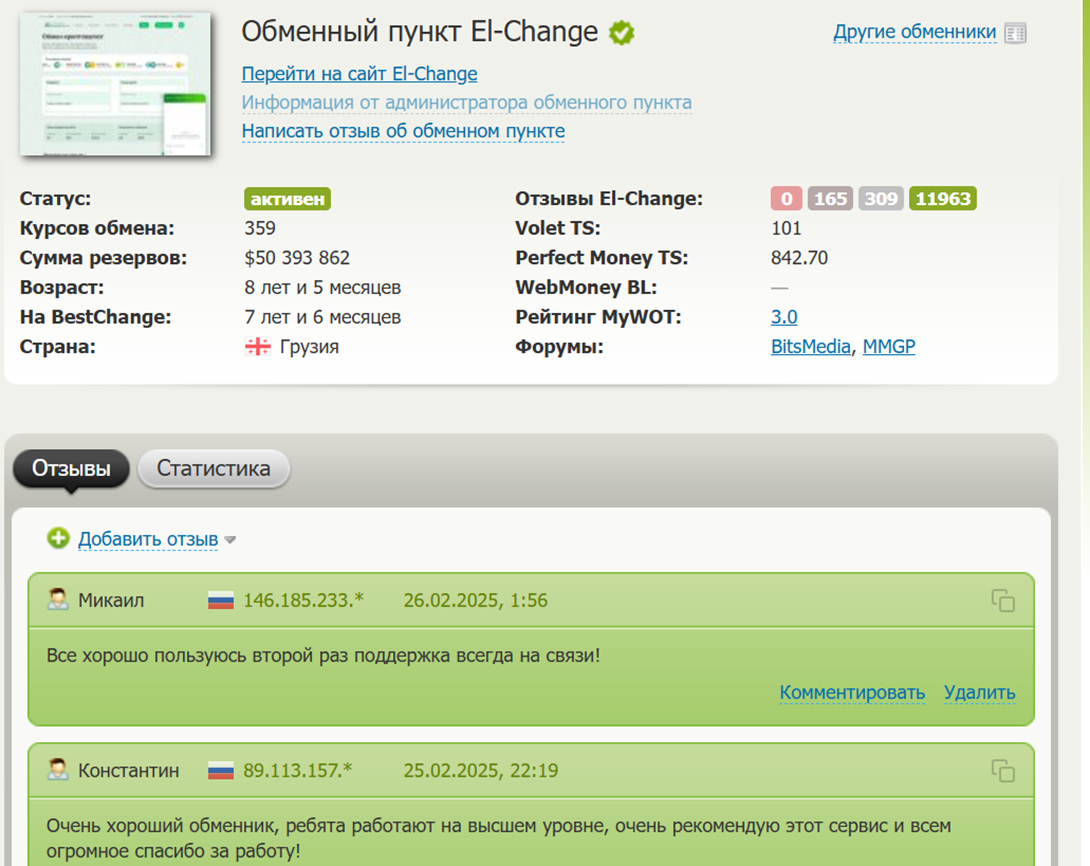
Task: Open the Другие обменники link
Action: click(x=915, y=32)
